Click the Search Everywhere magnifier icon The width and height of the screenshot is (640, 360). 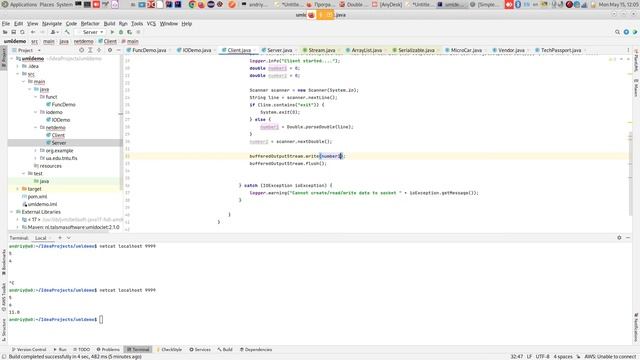pyautogui.click(x=617, y=32)
